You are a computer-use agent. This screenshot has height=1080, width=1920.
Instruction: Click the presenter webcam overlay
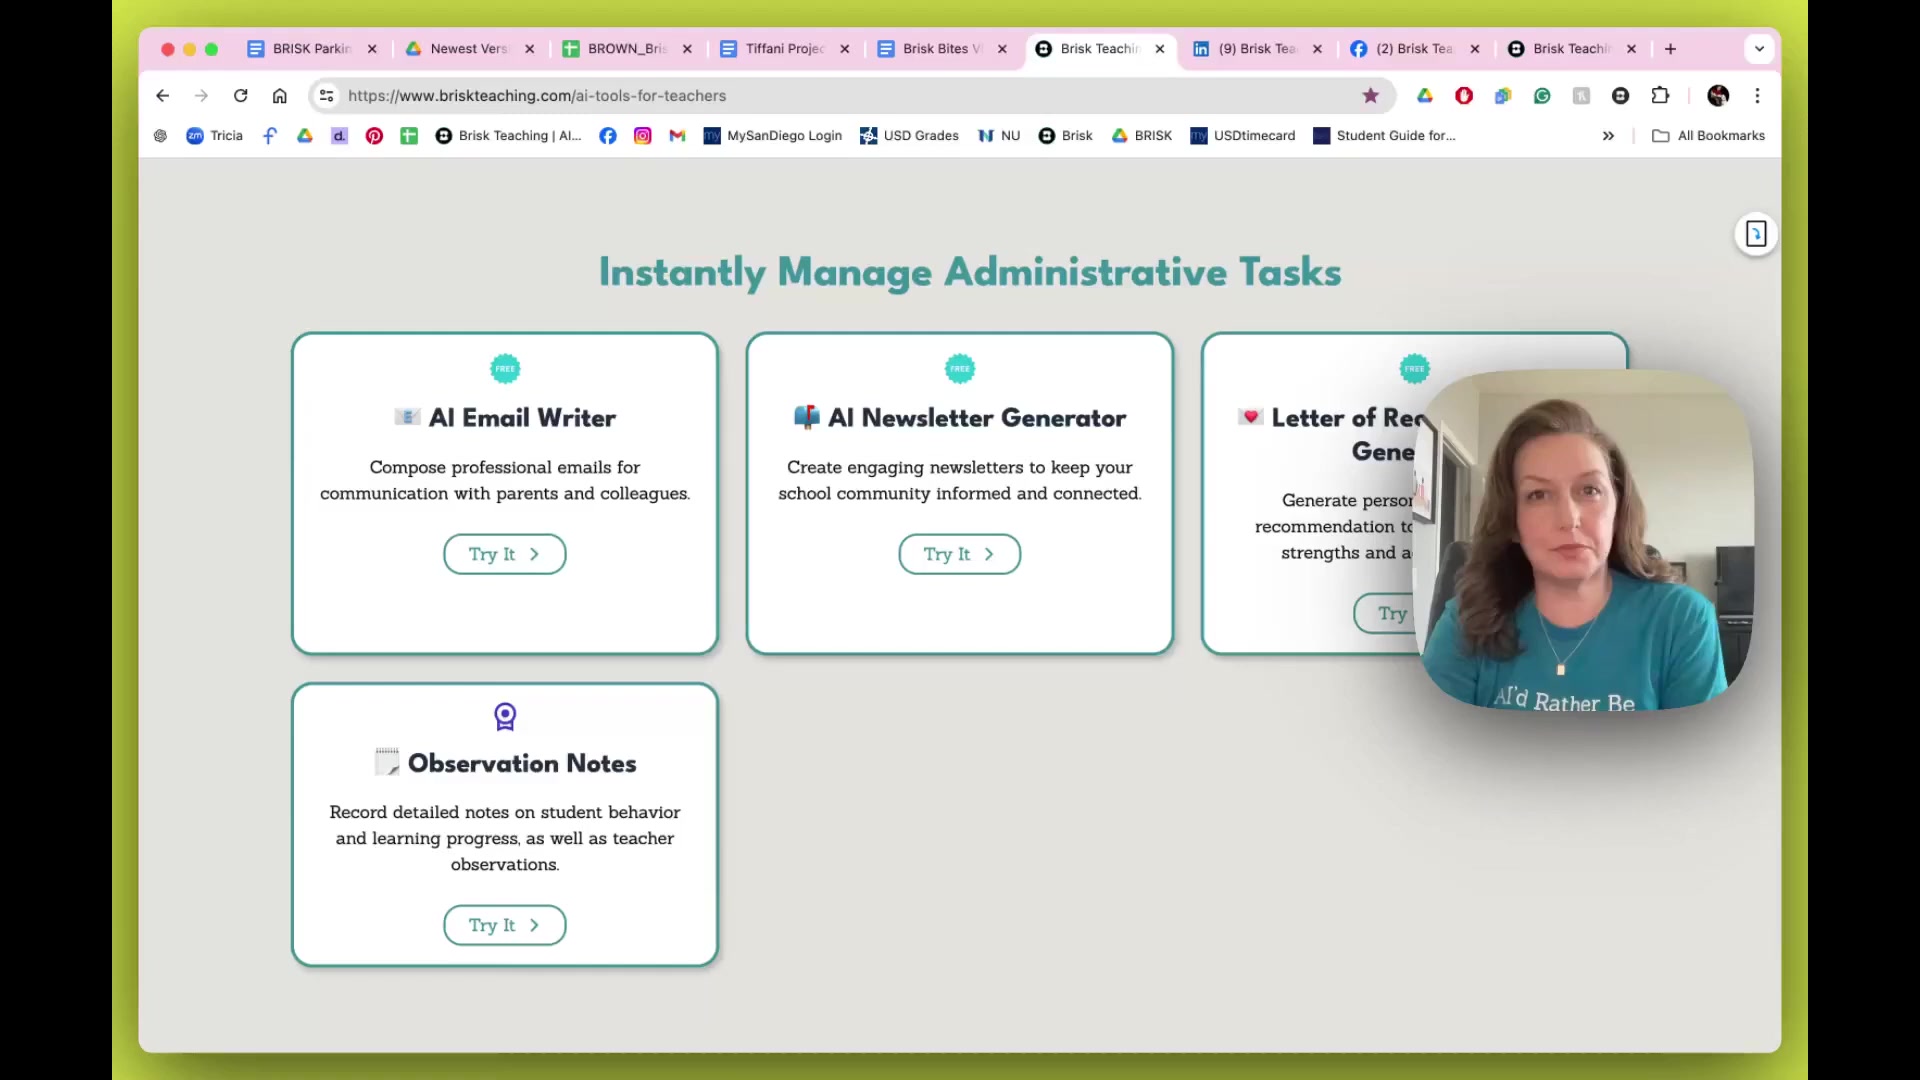pos(1585,540)
